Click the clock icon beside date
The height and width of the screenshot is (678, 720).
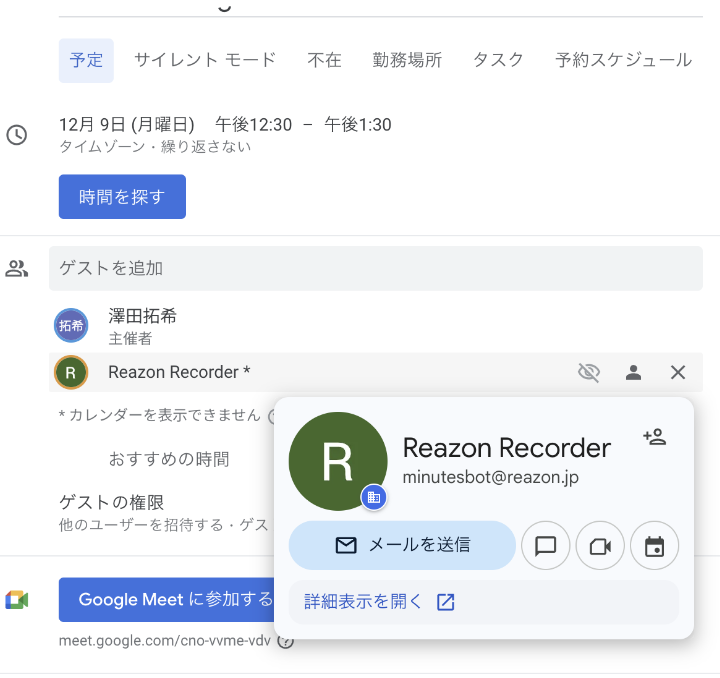pyautogui.click(x=17, y=135)
